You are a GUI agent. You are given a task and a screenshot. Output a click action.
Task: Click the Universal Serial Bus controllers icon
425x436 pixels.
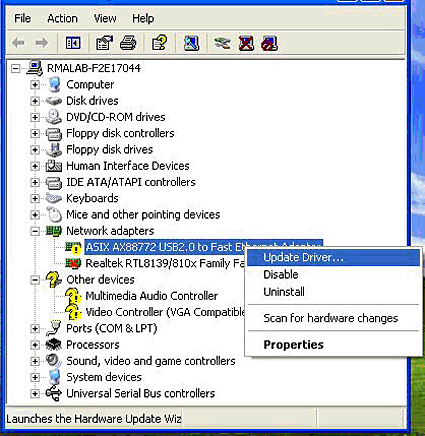(54, 393)
